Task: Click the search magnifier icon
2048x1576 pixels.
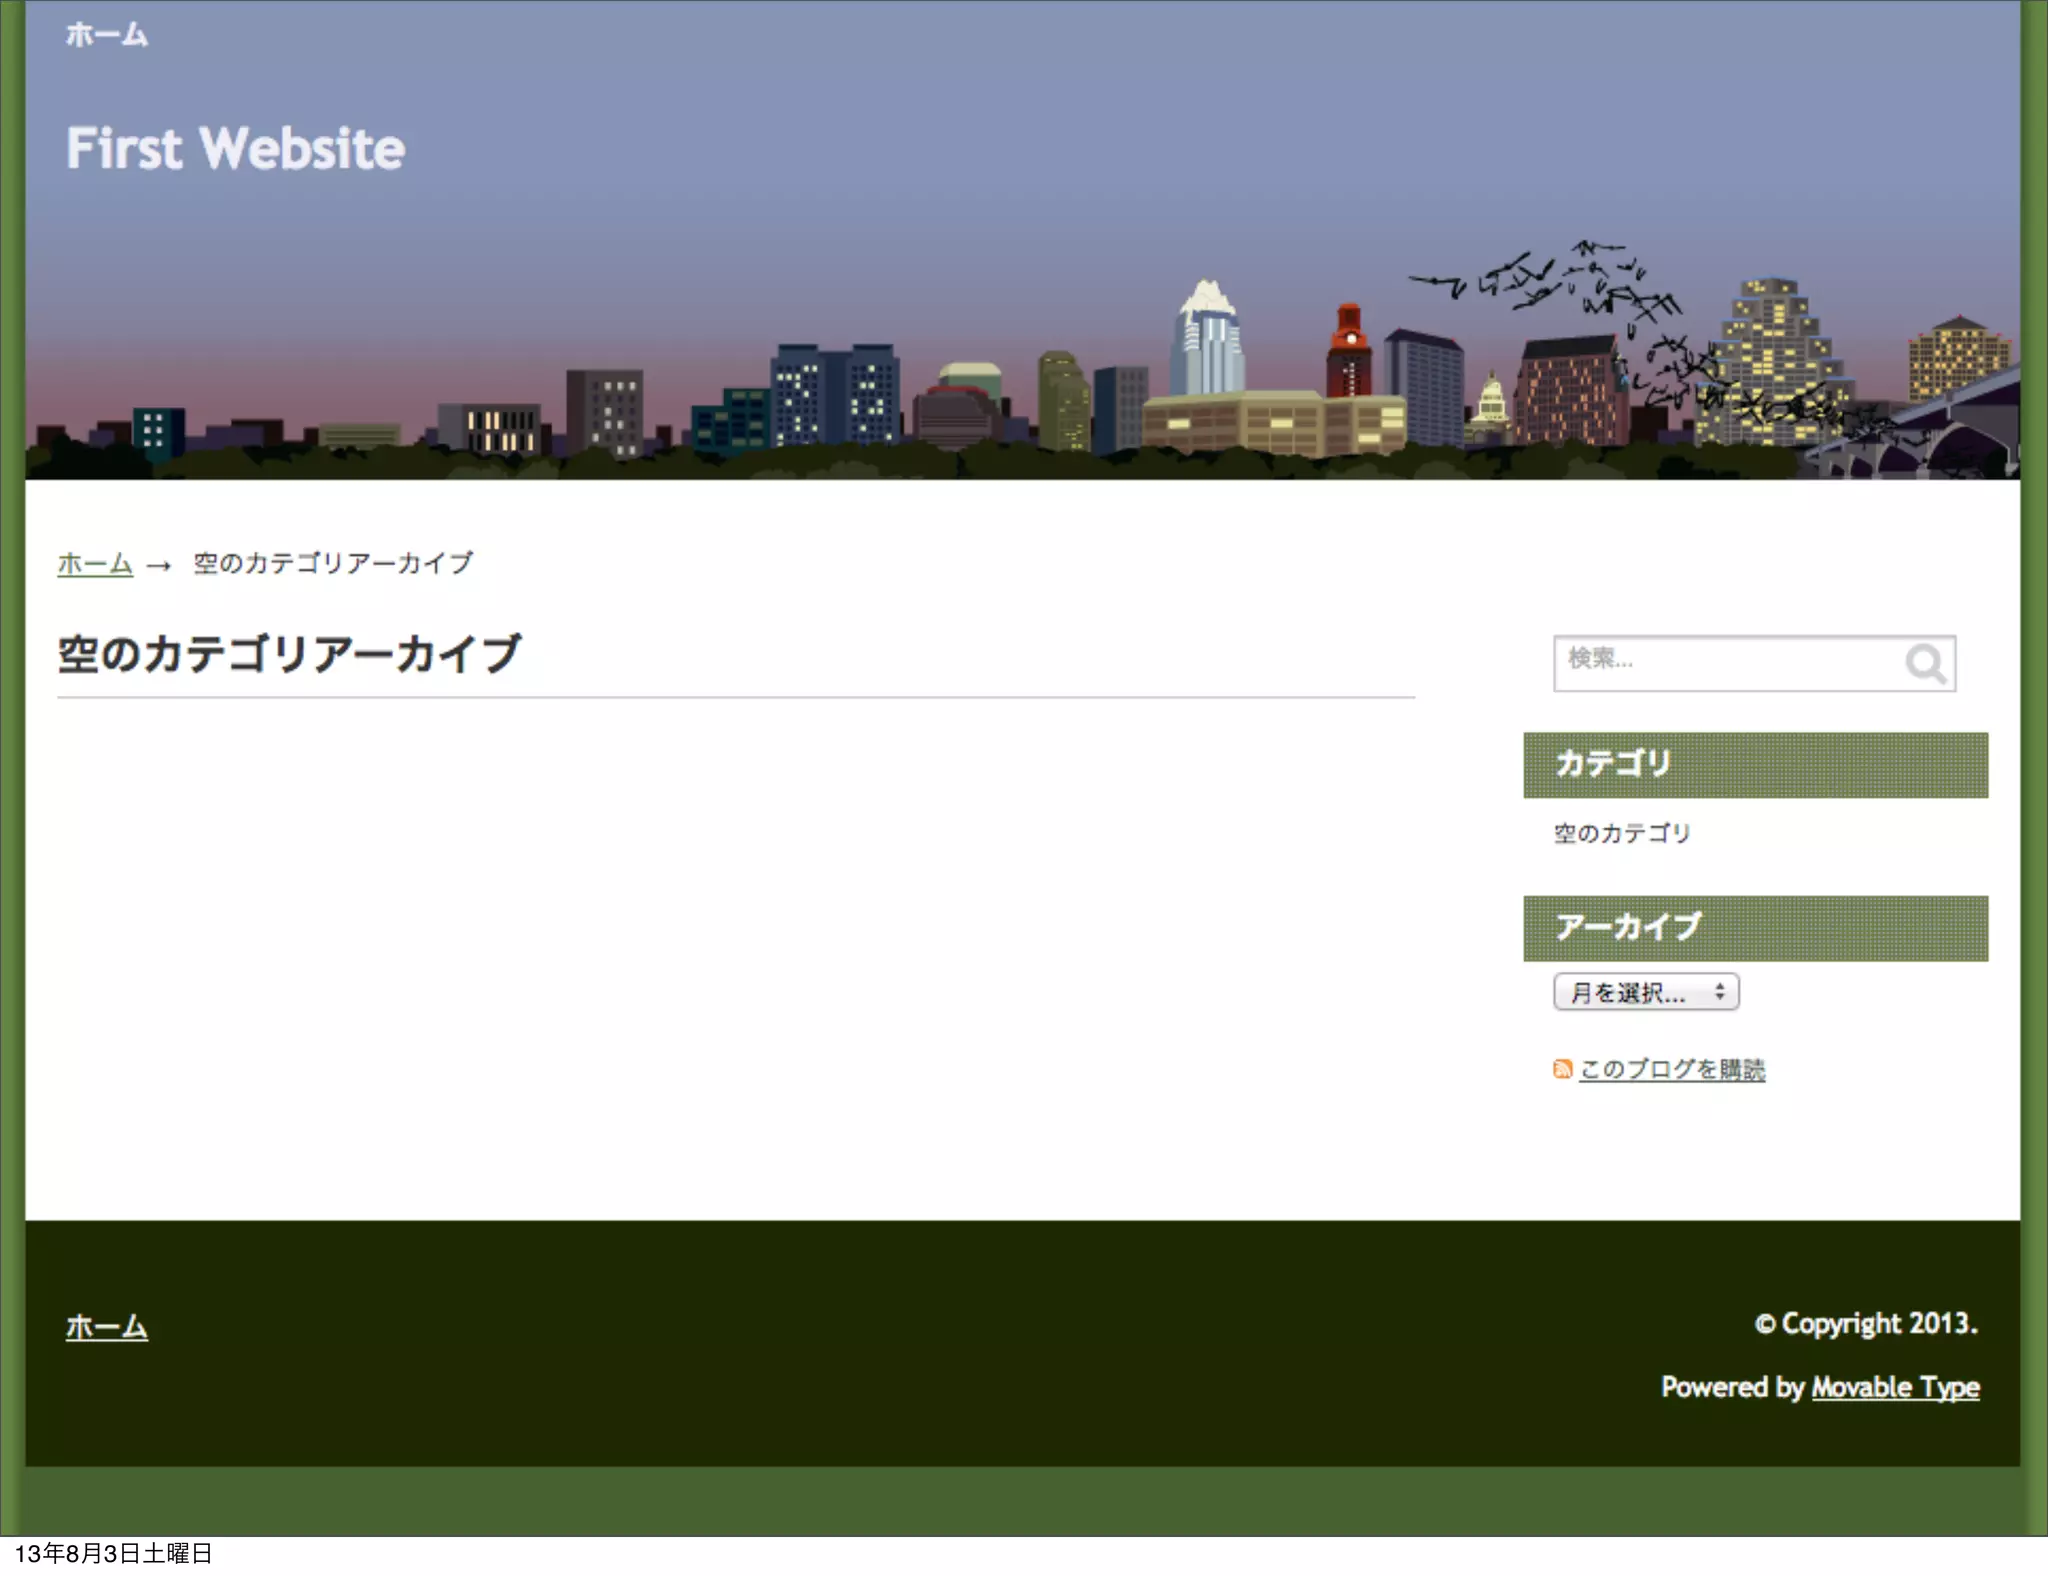Action: coord(1925,663)
